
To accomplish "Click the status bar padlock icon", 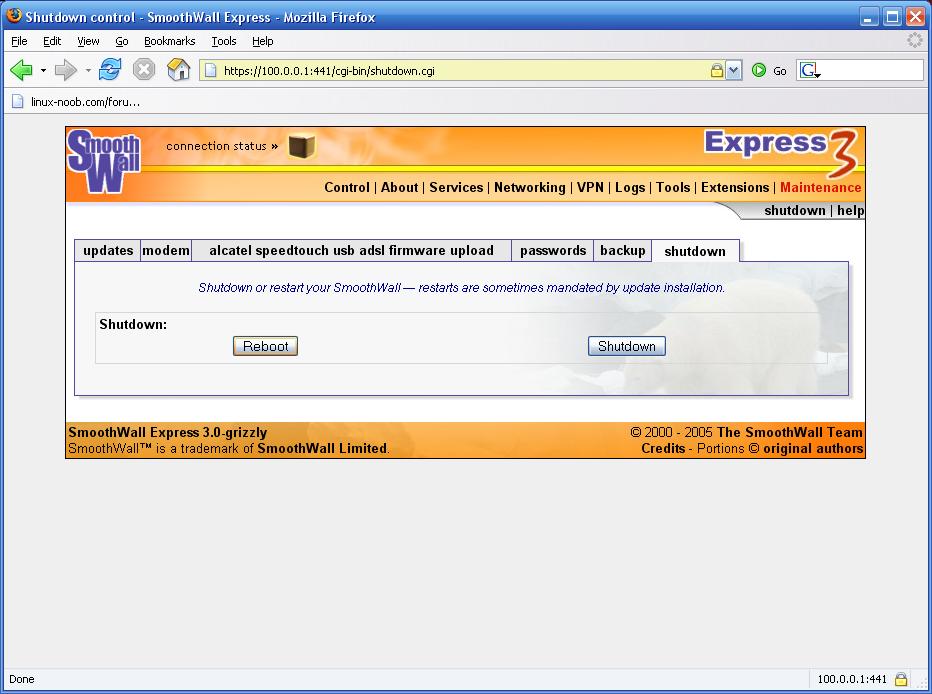I will [901, 679].
